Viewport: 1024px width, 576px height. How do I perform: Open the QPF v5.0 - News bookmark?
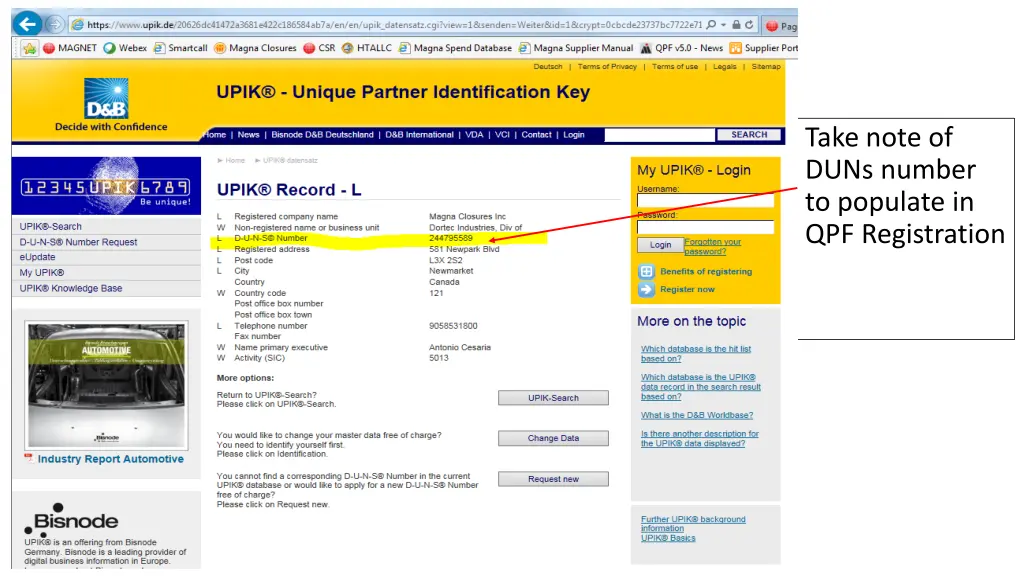point(681,48)
